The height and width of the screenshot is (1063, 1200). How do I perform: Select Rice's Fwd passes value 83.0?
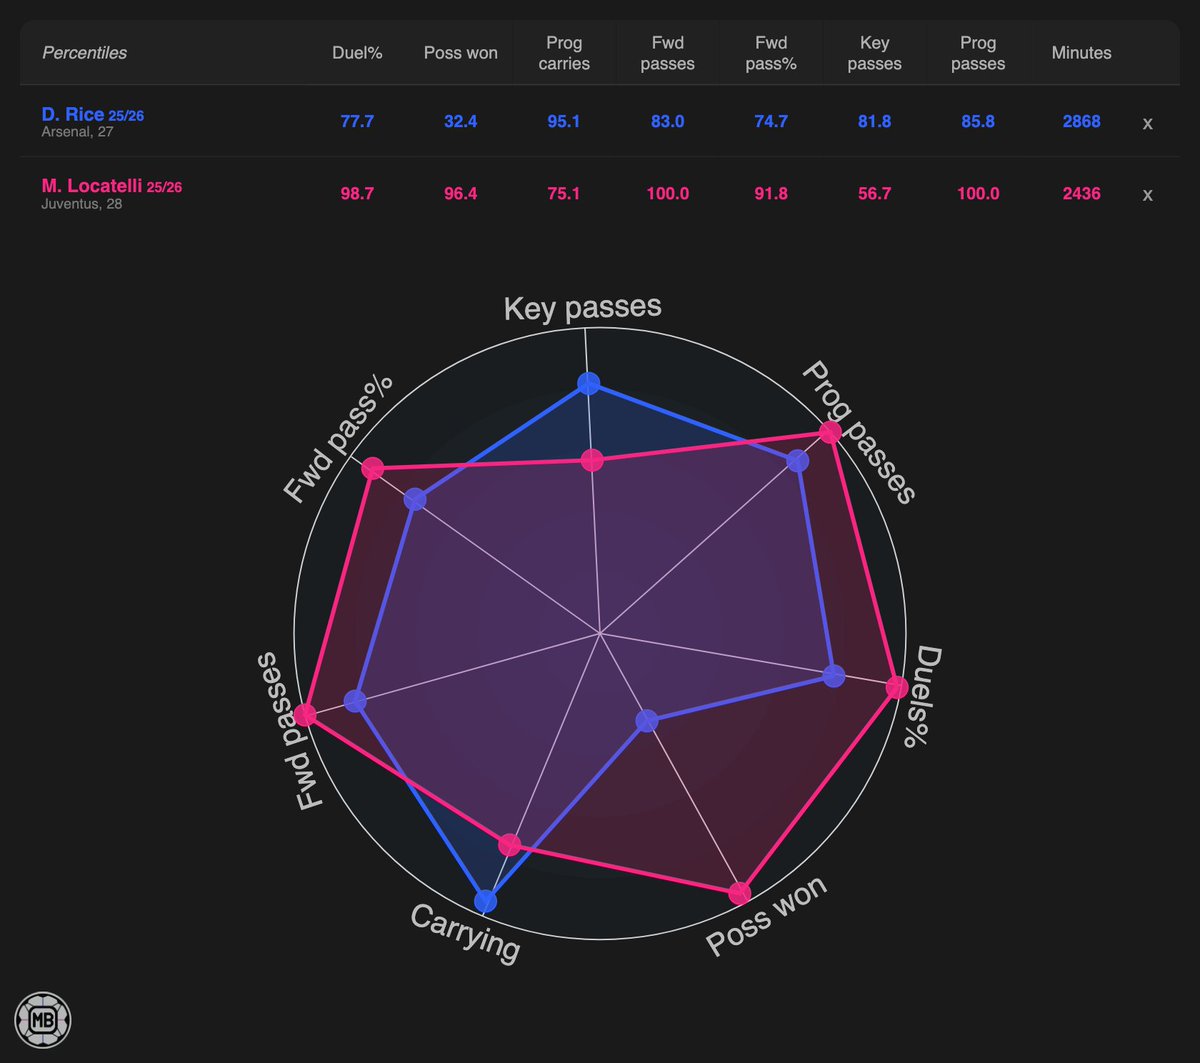click(667, 122)
